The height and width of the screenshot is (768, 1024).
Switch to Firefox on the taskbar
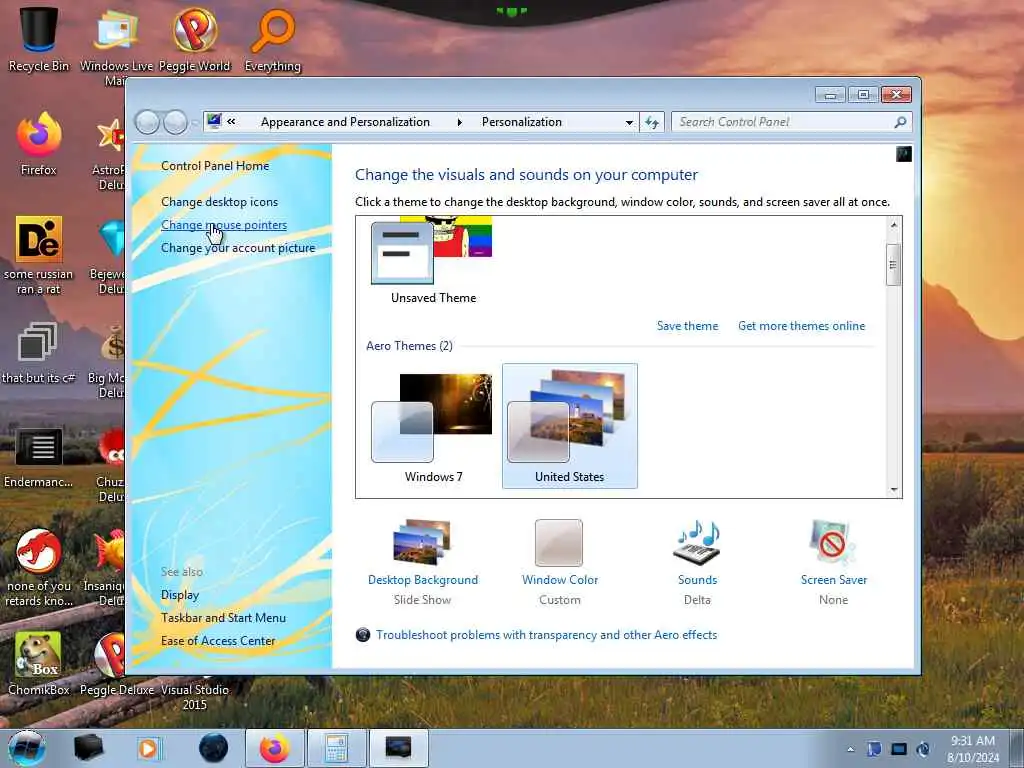tap(275, 748)
